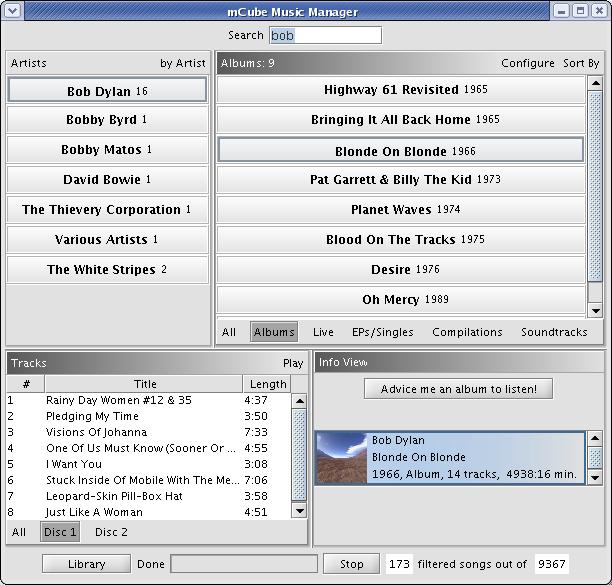Toggle the Soundtracks filter
This screenshot has width=612, height=585.
tap(554, 332)
